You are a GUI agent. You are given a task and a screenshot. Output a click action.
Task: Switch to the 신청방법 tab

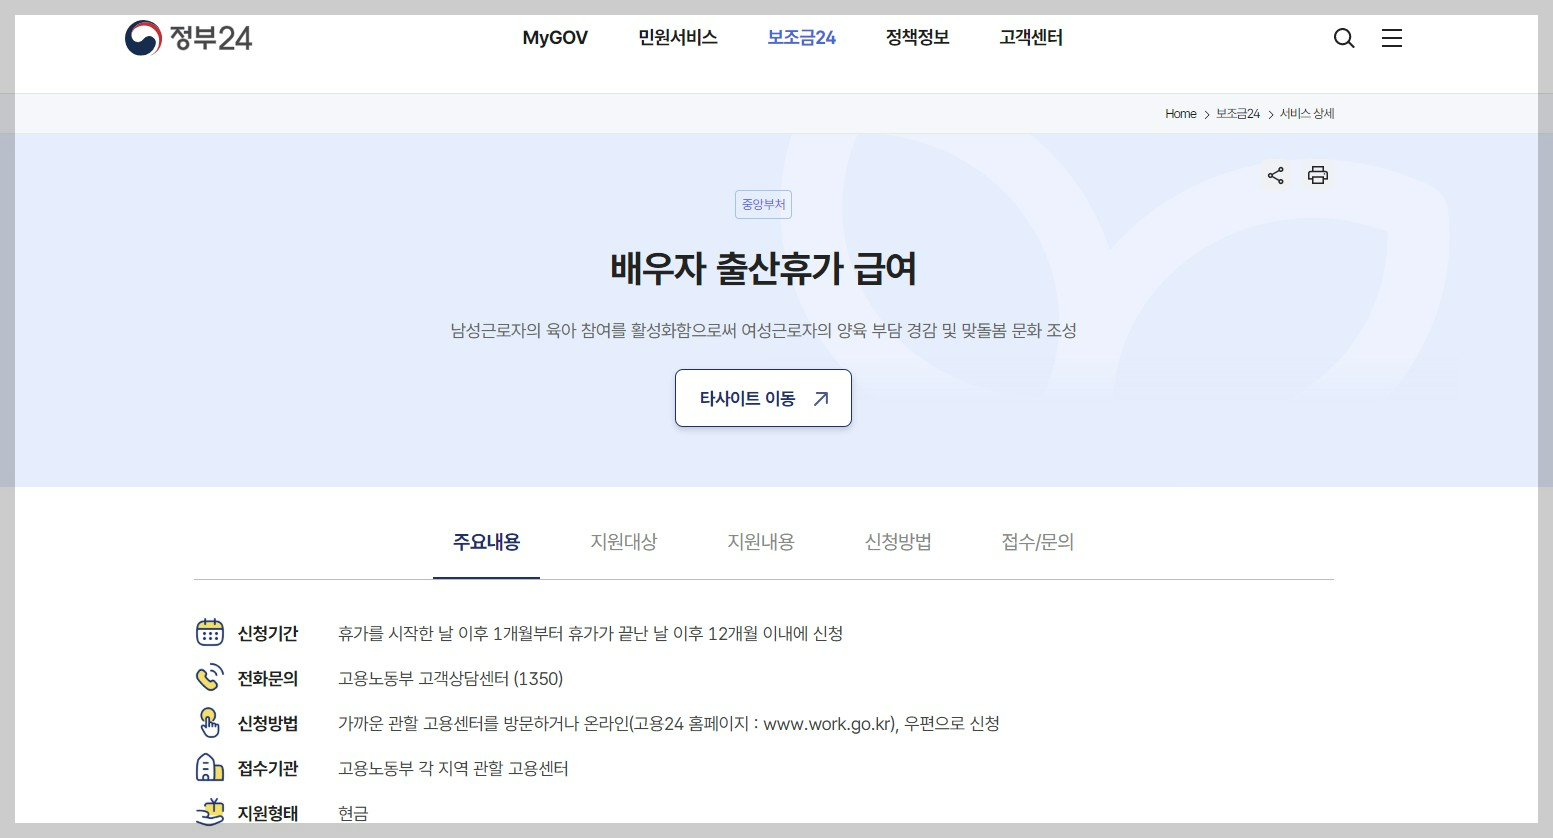898,542
